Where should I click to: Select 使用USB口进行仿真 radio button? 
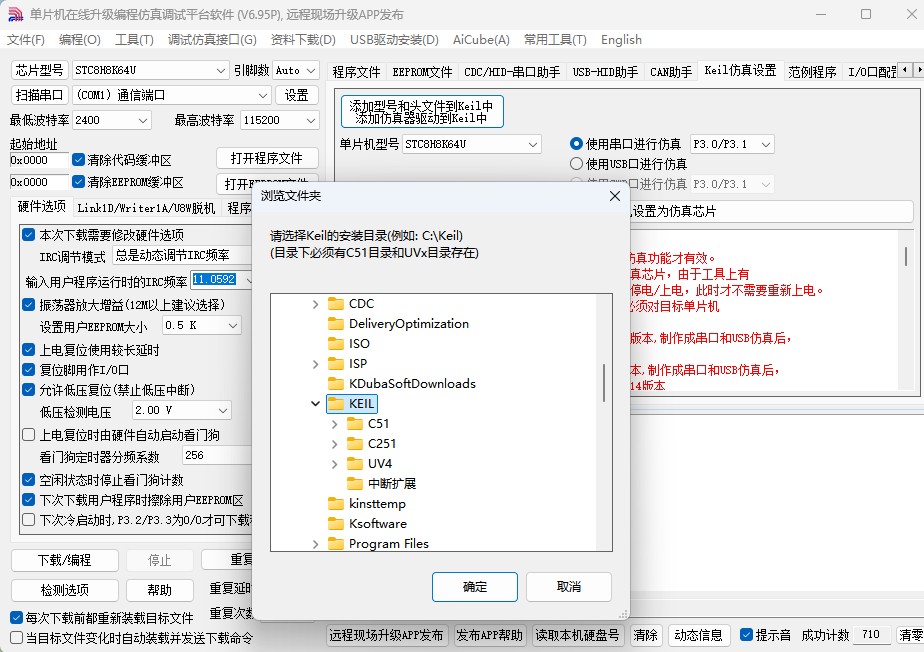click(576, 164)
